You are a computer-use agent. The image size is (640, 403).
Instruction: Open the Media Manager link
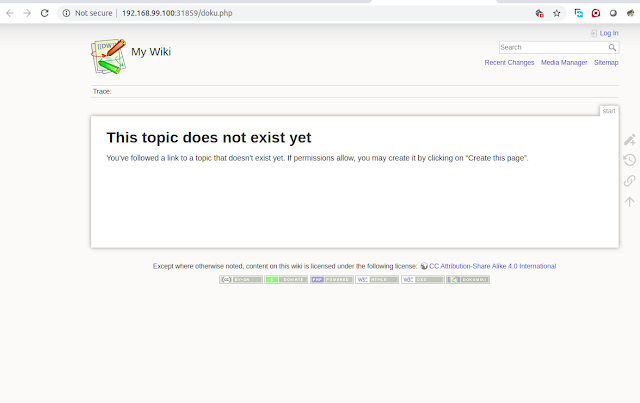[x=564, y=62]
